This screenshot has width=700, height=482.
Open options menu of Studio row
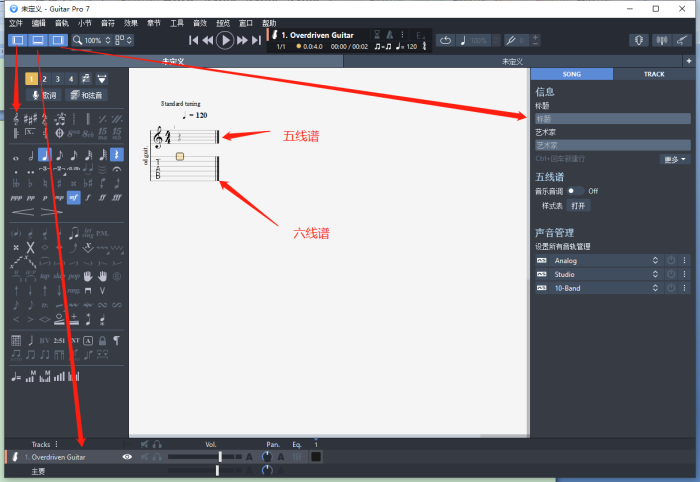coord(684,274)
